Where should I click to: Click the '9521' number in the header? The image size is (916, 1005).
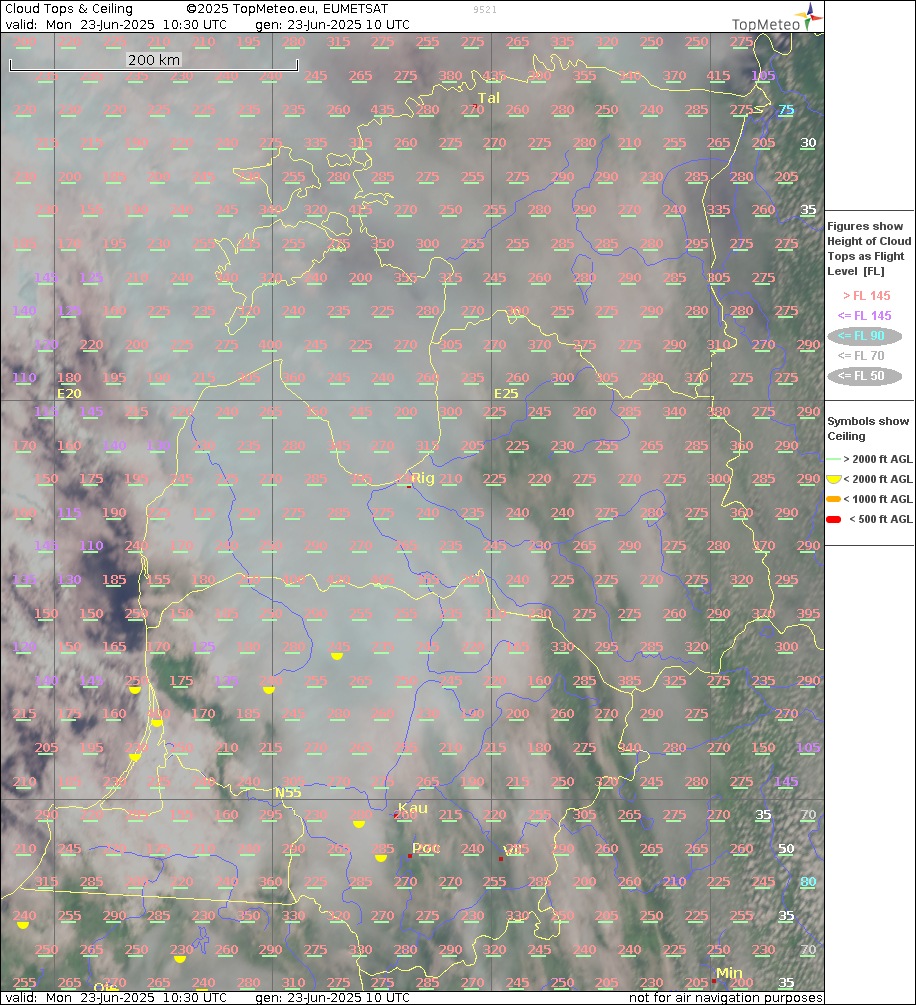(x=485, y=10)
